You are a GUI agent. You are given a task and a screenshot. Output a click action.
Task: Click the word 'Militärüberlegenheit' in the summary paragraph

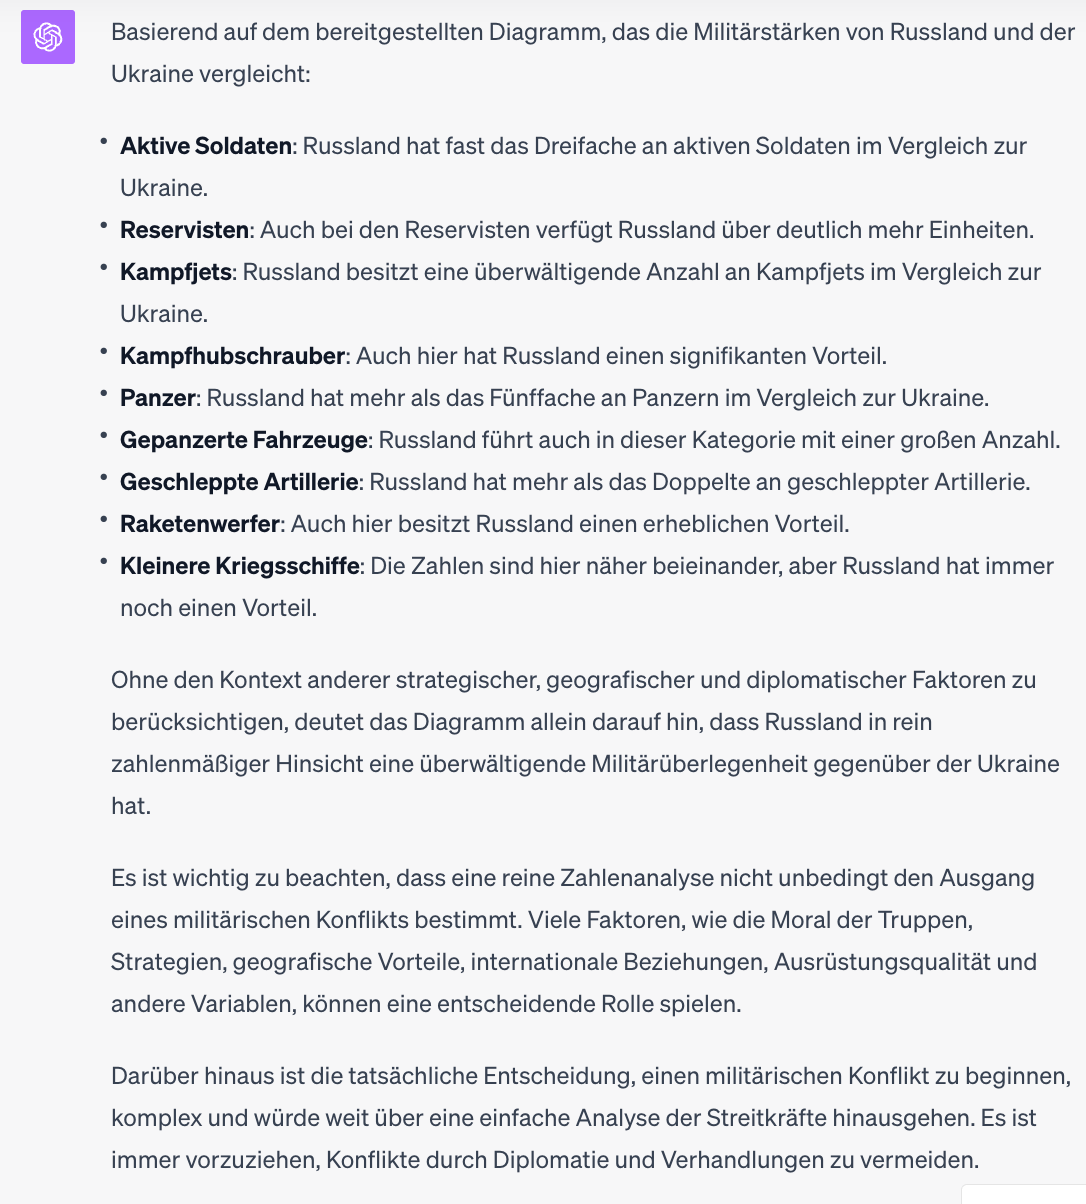[699, 764]
